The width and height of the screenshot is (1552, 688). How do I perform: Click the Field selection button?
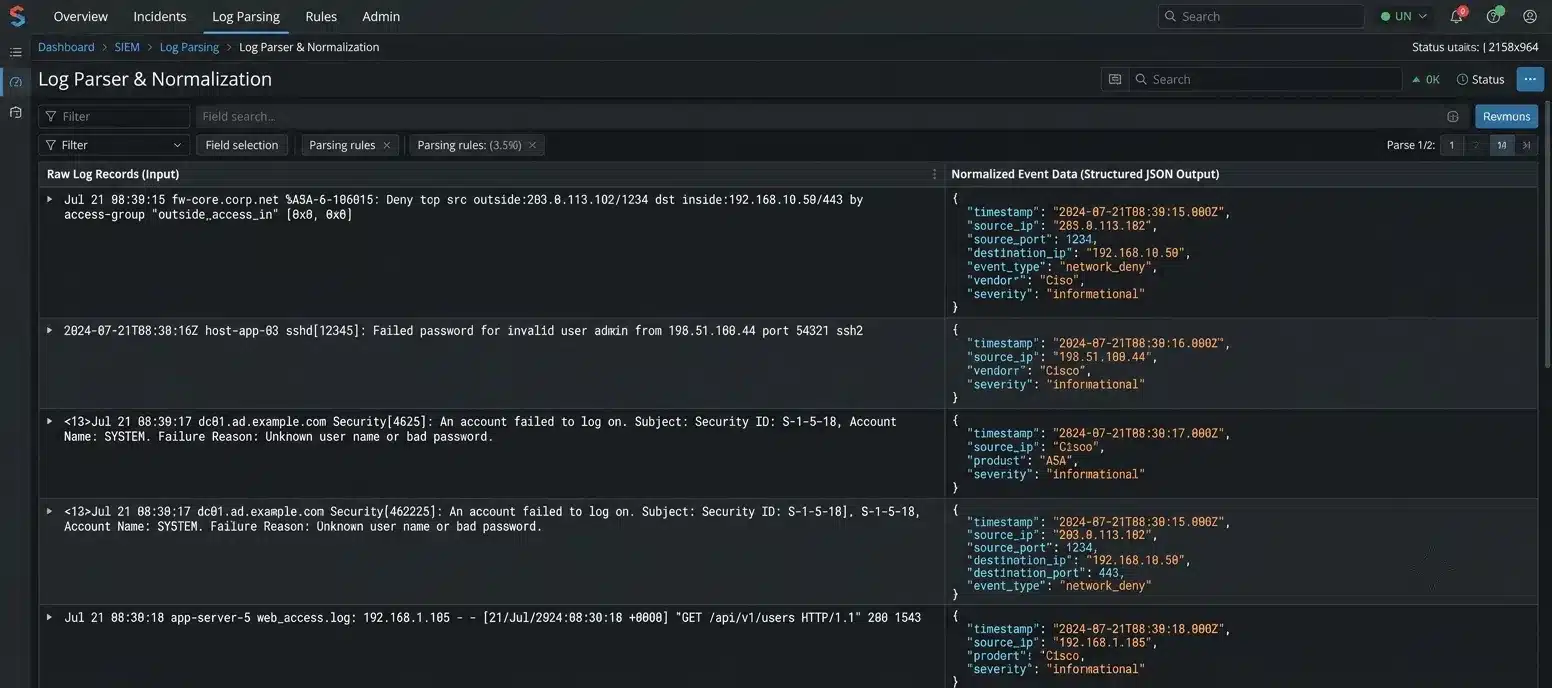(242, 145)
